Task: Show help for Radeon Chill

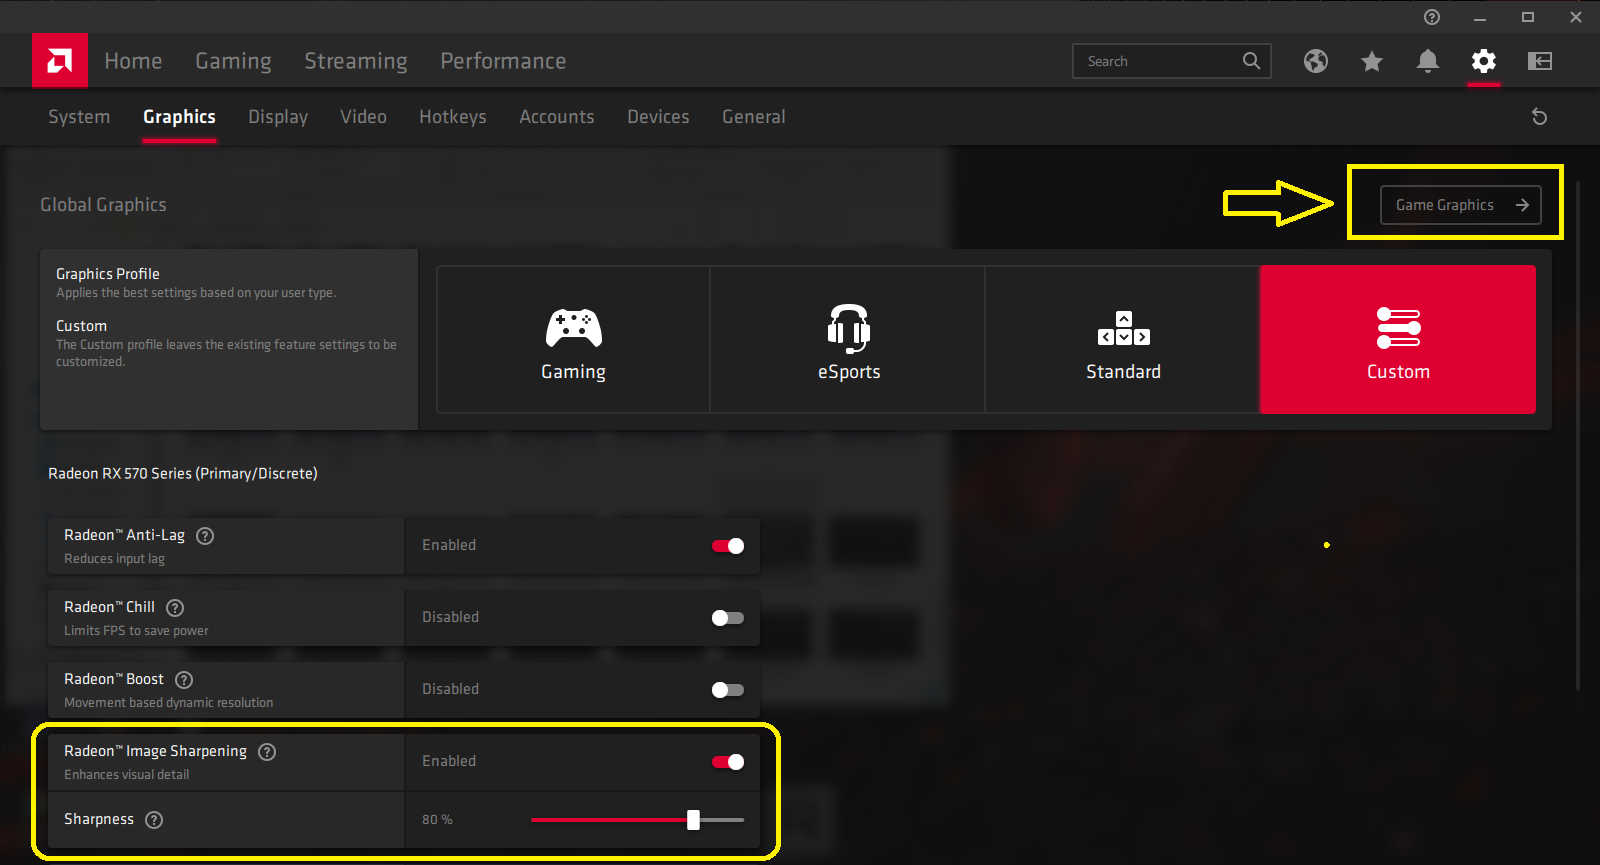Action: [175, 608]
